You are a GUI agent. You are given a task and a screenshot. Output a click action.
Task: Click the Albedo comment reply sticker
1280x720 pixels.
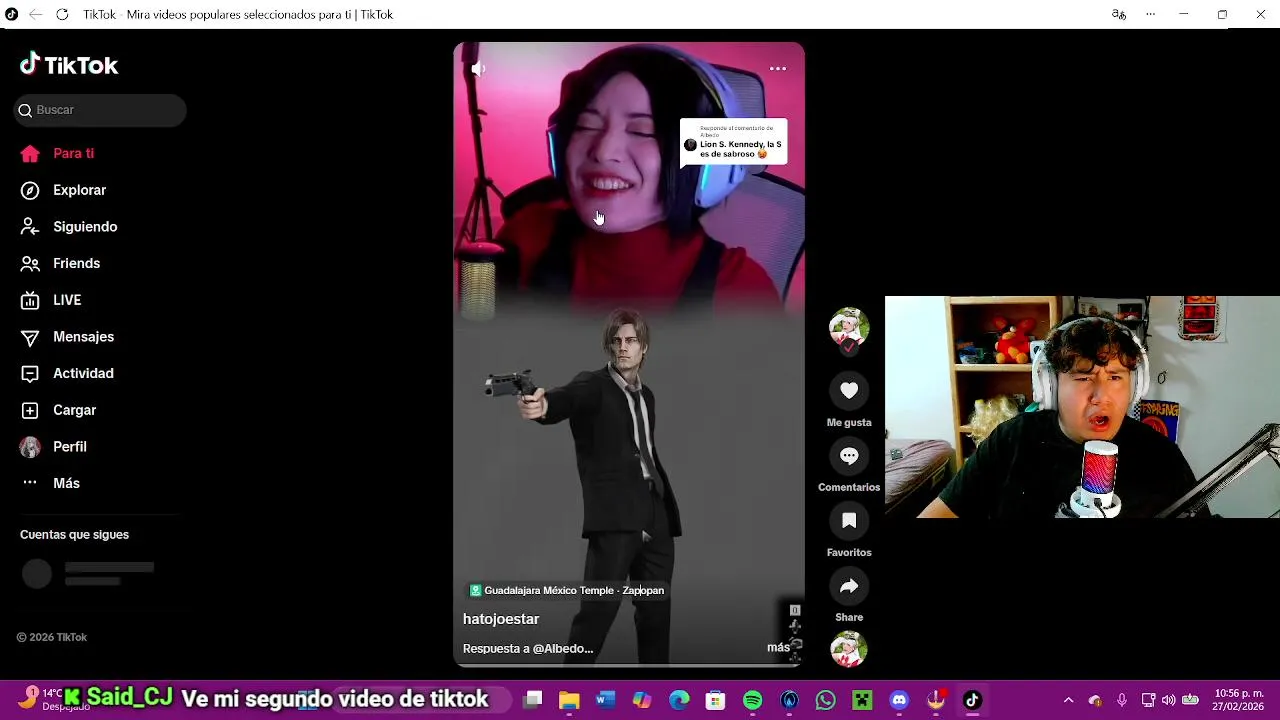[733, 143]
